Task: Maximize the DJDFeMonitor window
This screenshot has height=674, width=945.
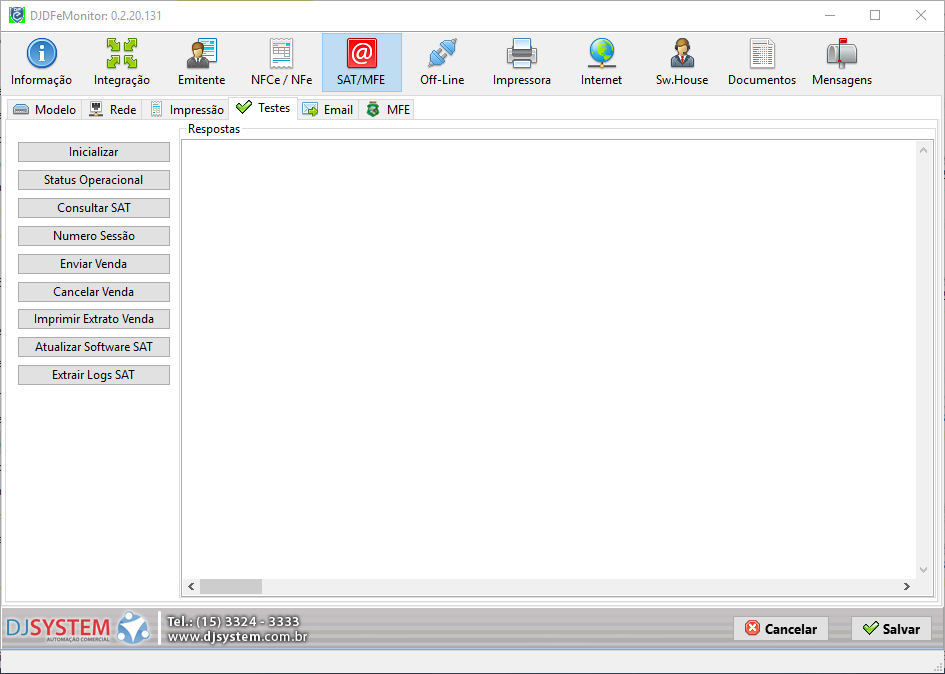Action: pyautogui.click(x=875, y=16)
